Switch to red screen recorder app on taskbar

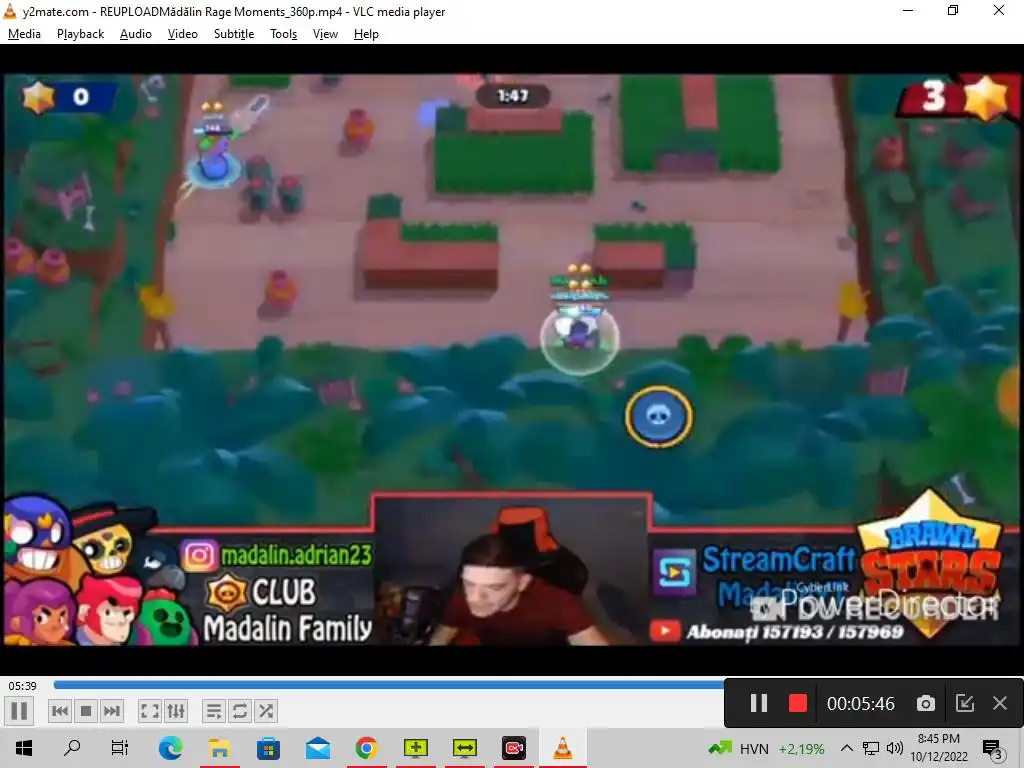coord(514,748)
